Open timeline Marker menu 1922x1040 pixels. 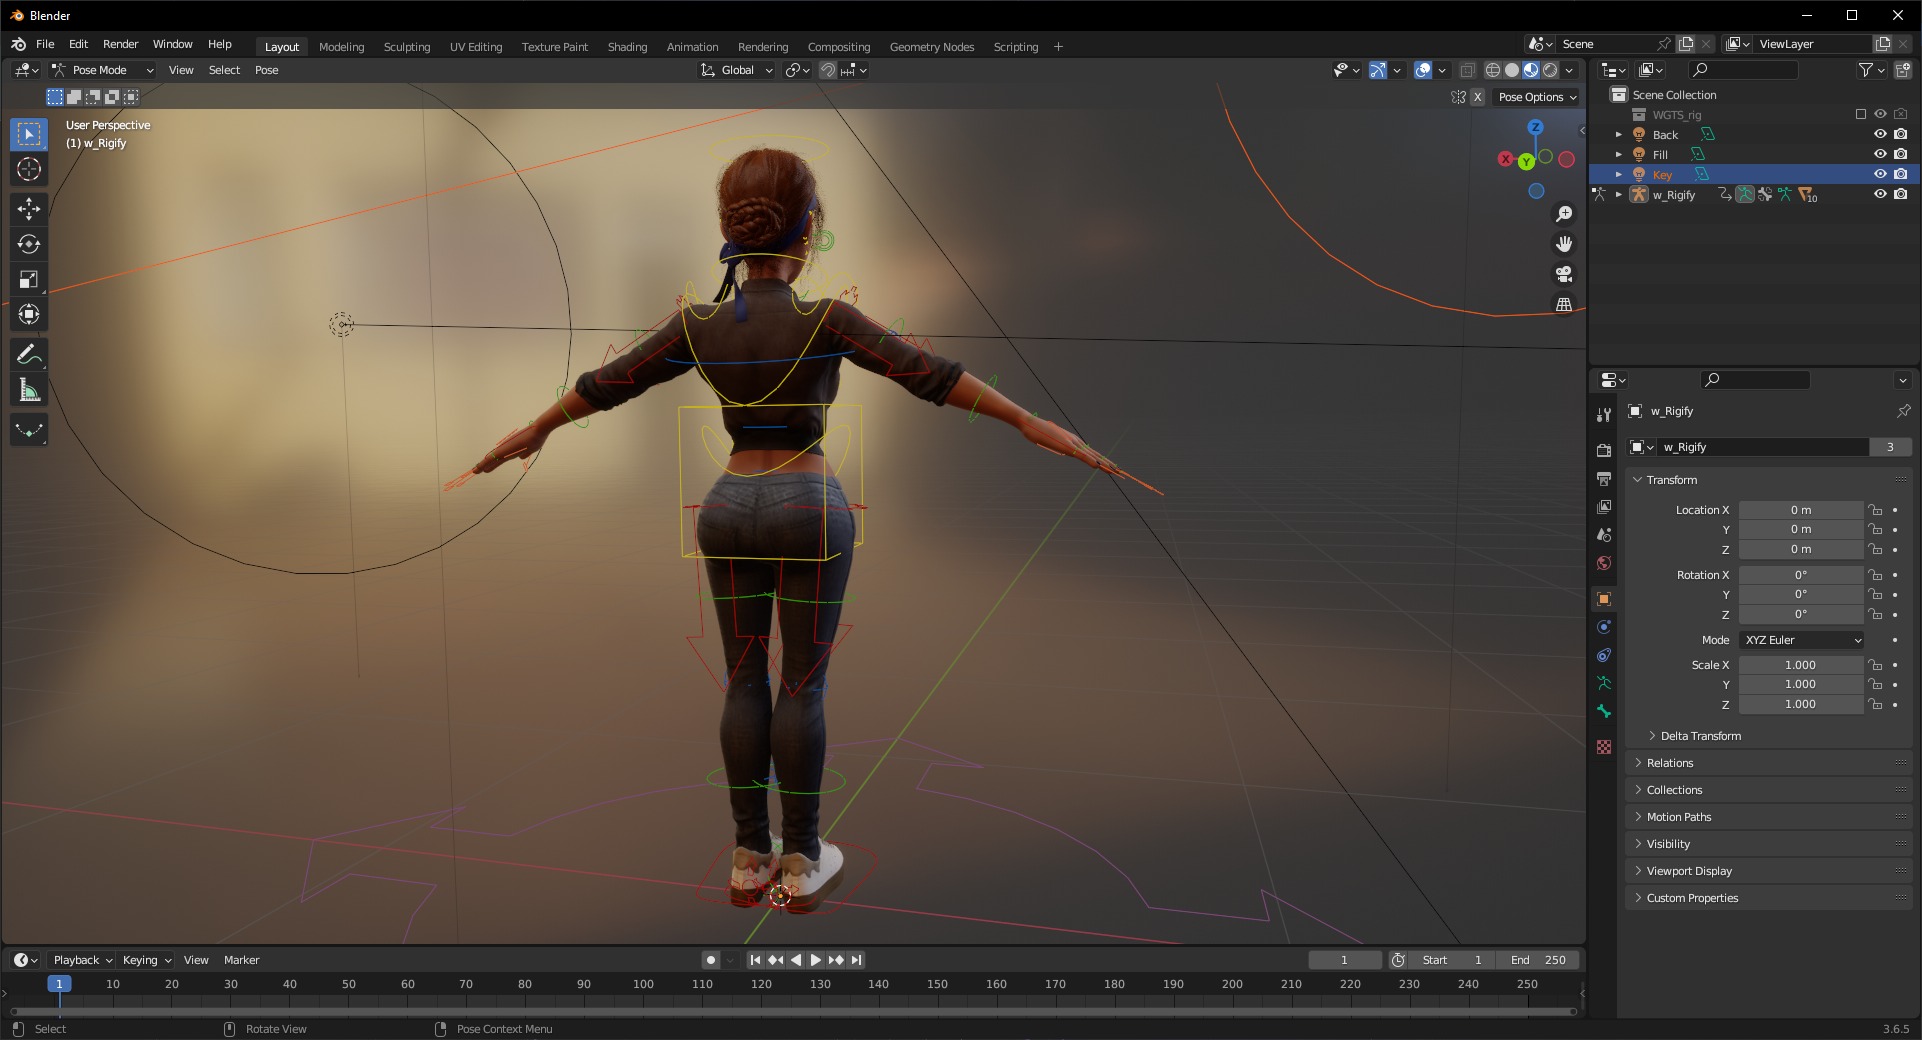(x=241, y=960)
